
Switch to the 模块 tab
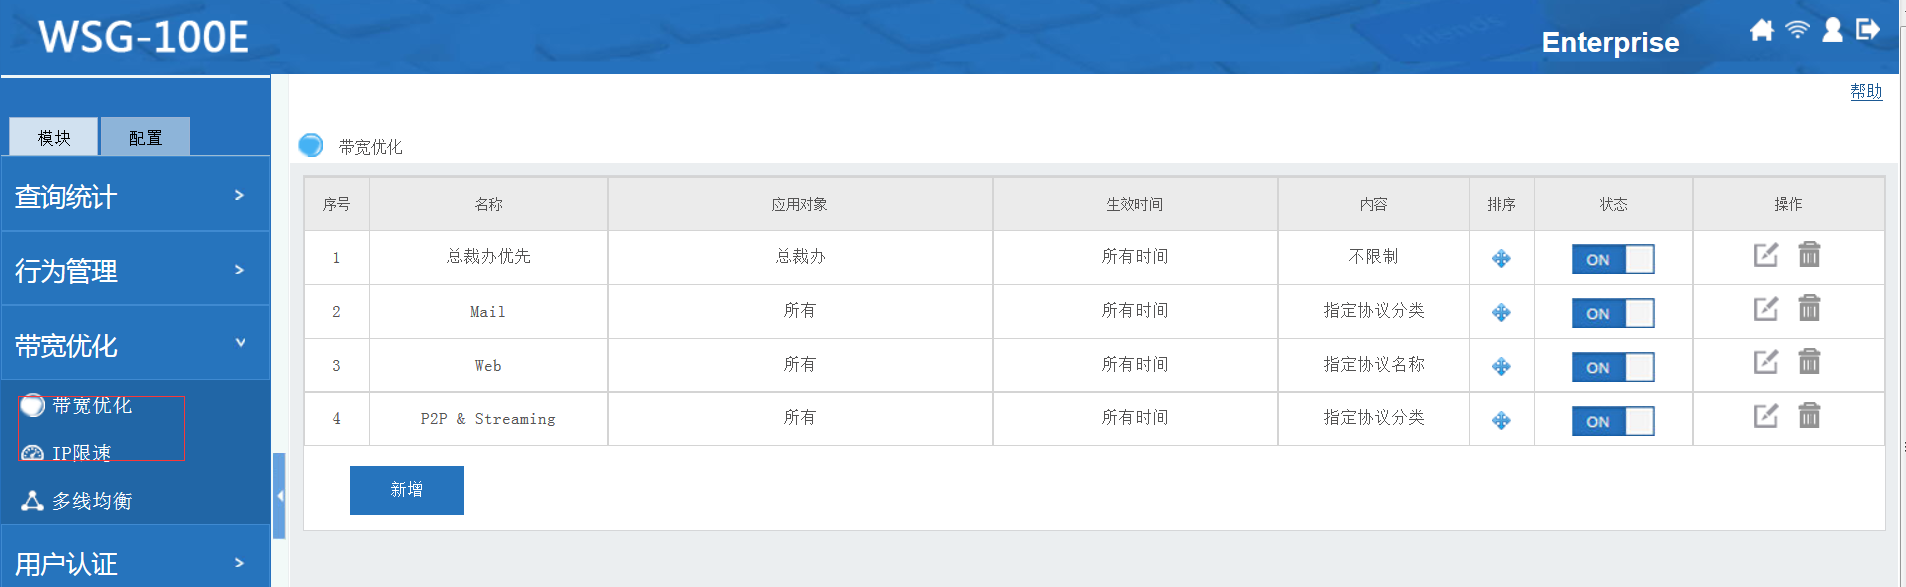coord(54,137)
